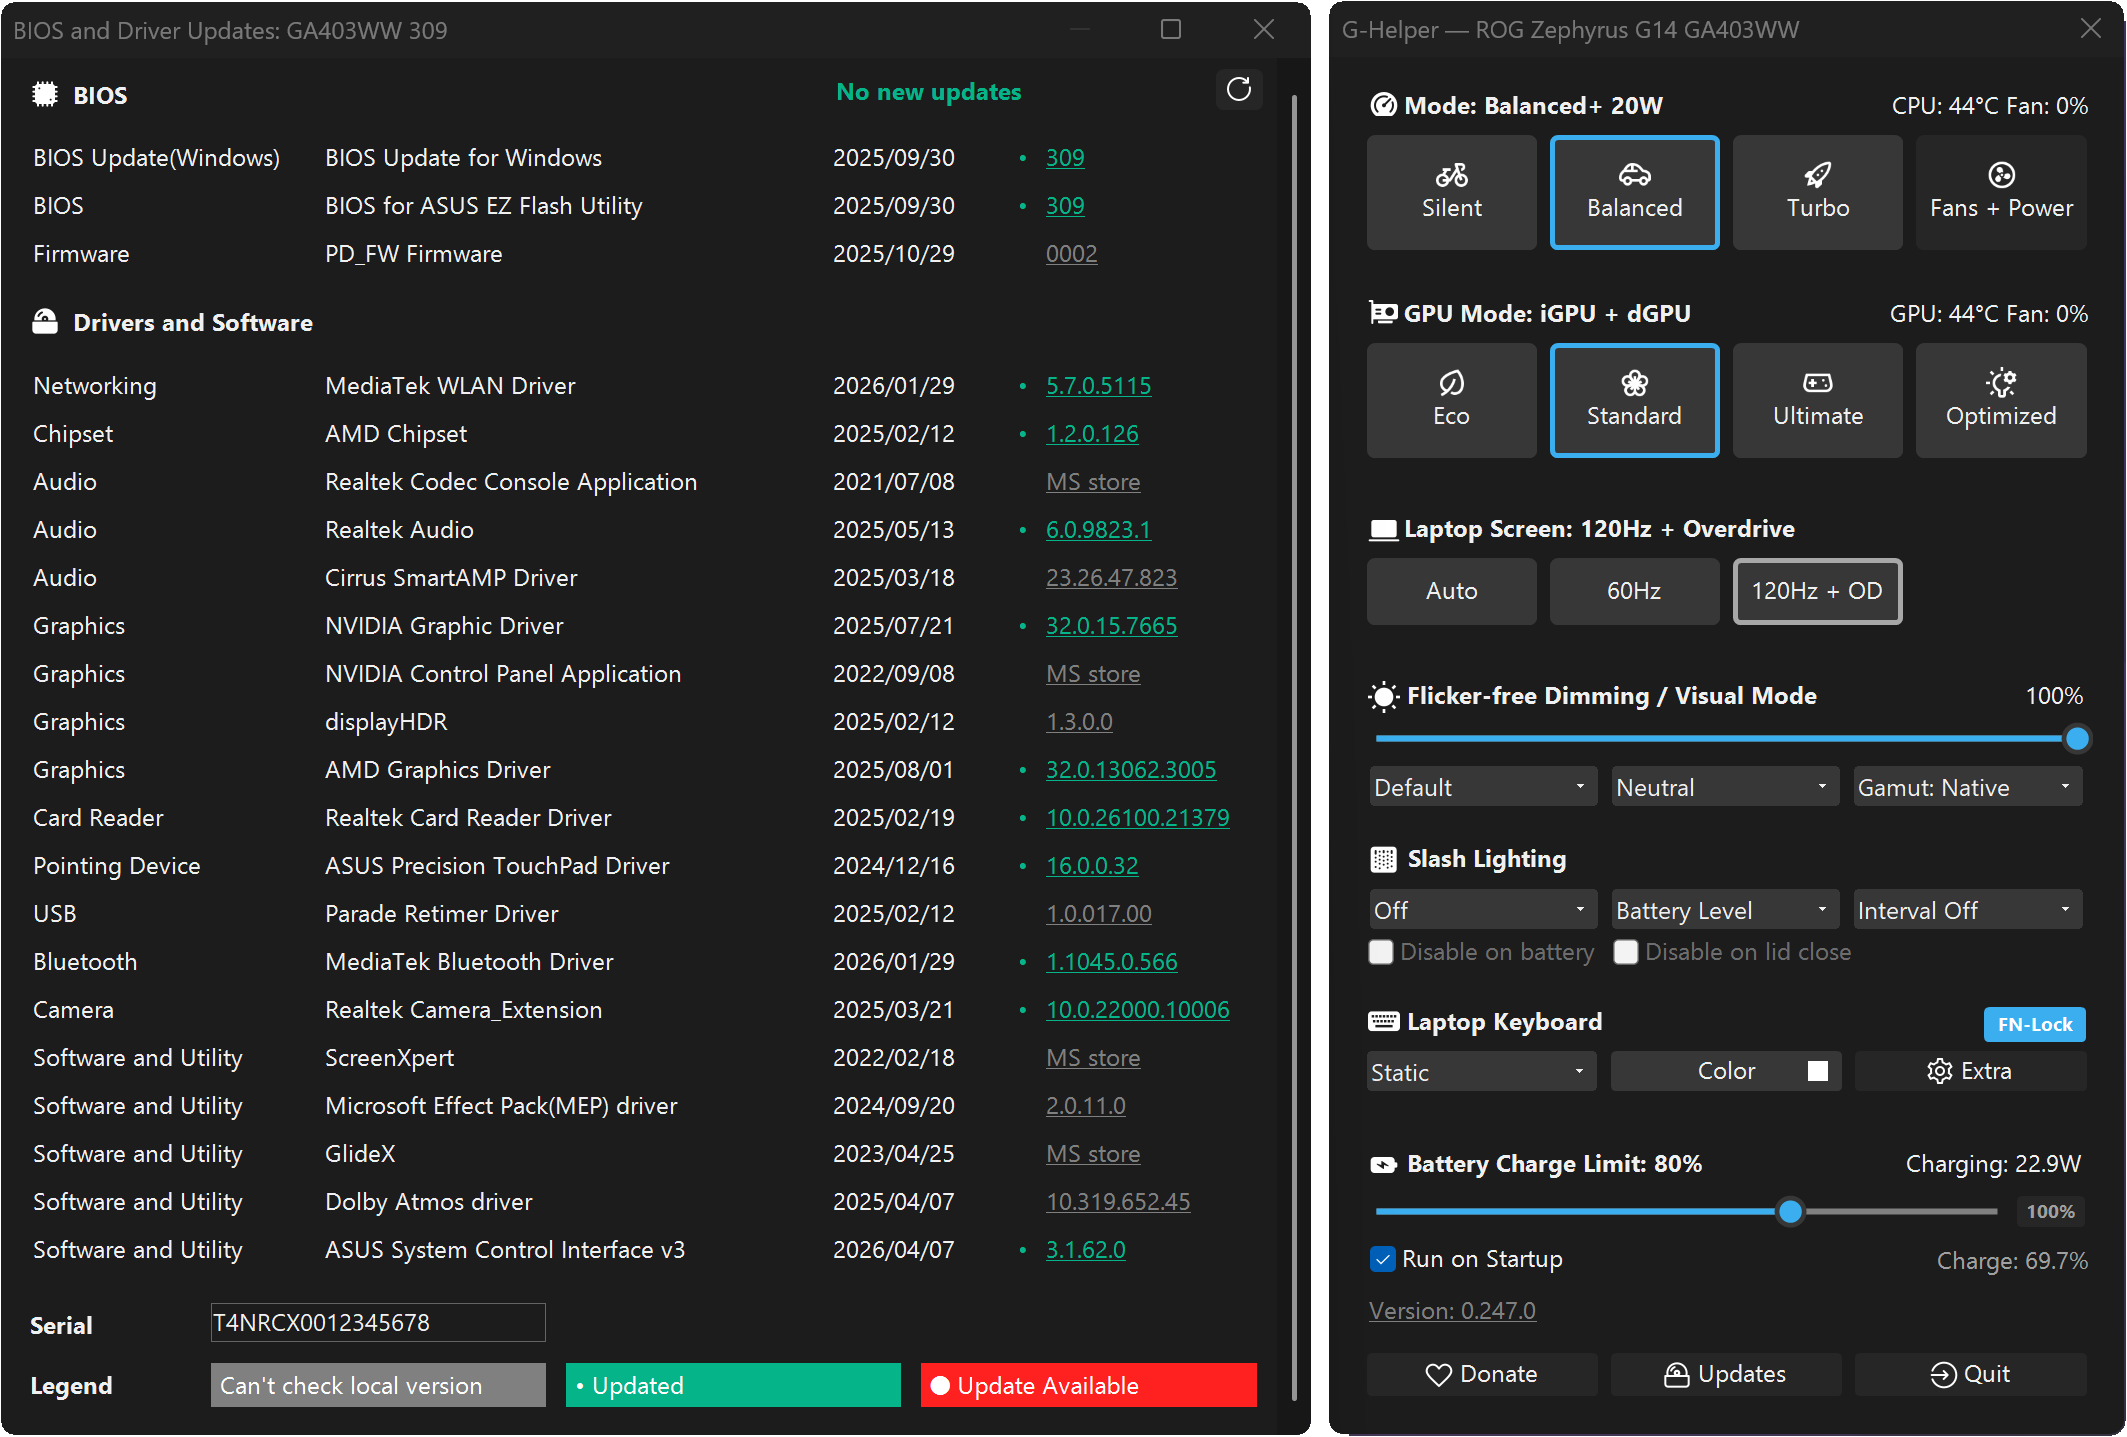
Task: Enable Disable on lid close checkbox
Action: [1626, 952]
